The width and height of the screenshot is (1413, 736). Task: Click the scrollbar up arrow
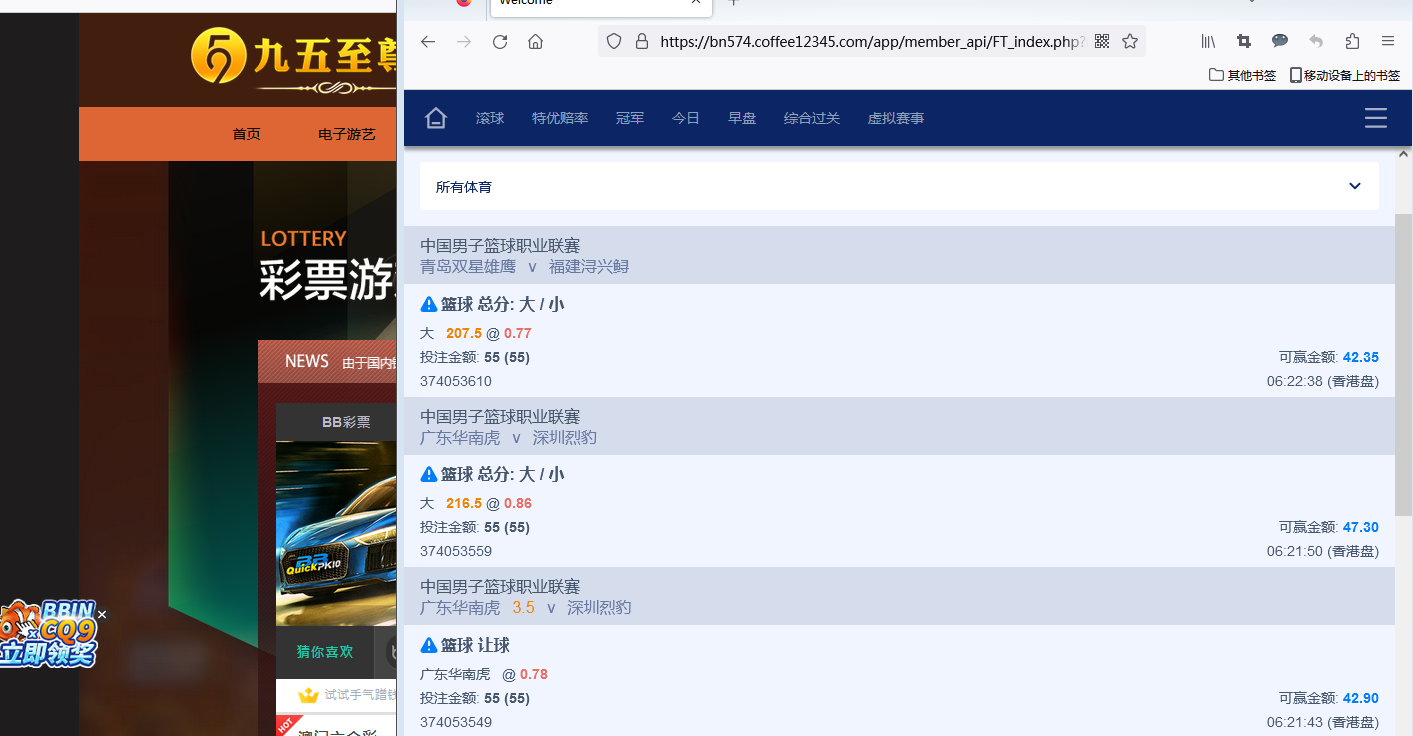(1404, 154)
